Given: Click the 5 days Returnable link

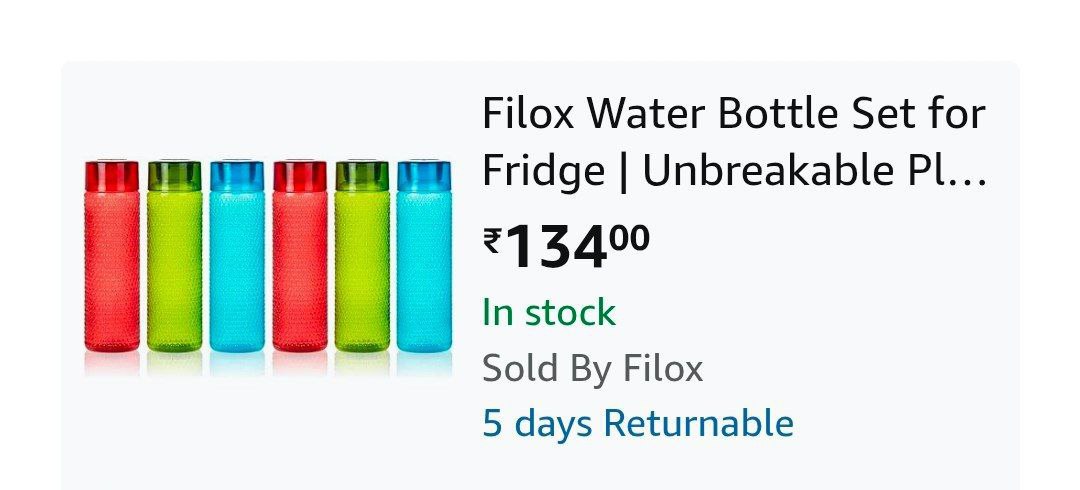Looking at the screenshot, I should (638, 422).
